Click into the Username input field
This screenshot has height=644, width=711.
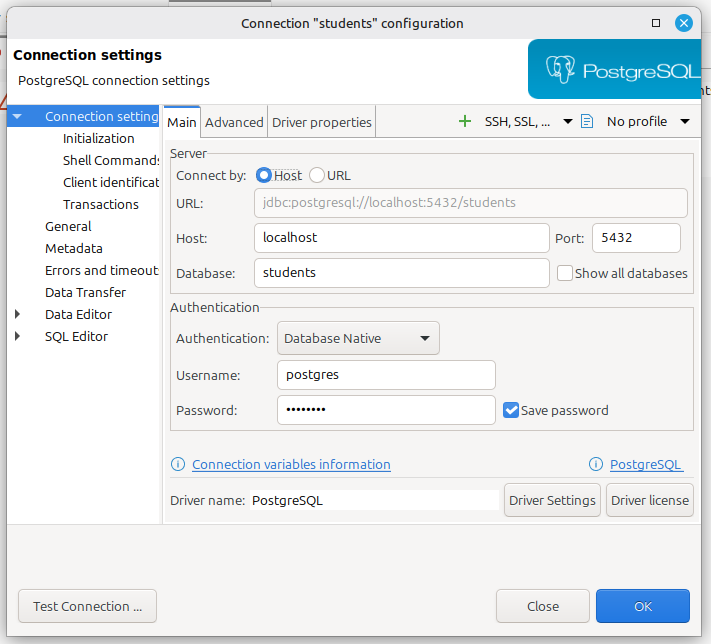pos(386,375)
